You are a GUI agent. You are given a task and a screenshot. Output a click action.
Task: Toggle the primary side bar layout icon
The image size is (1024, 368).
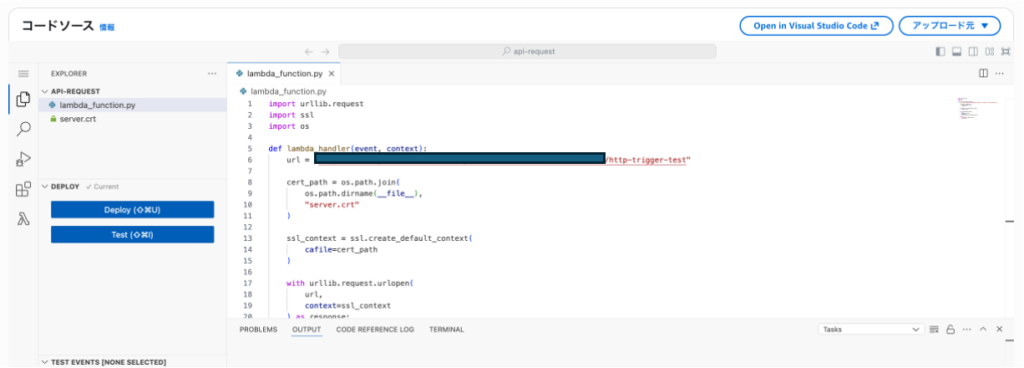coord(940,52)
